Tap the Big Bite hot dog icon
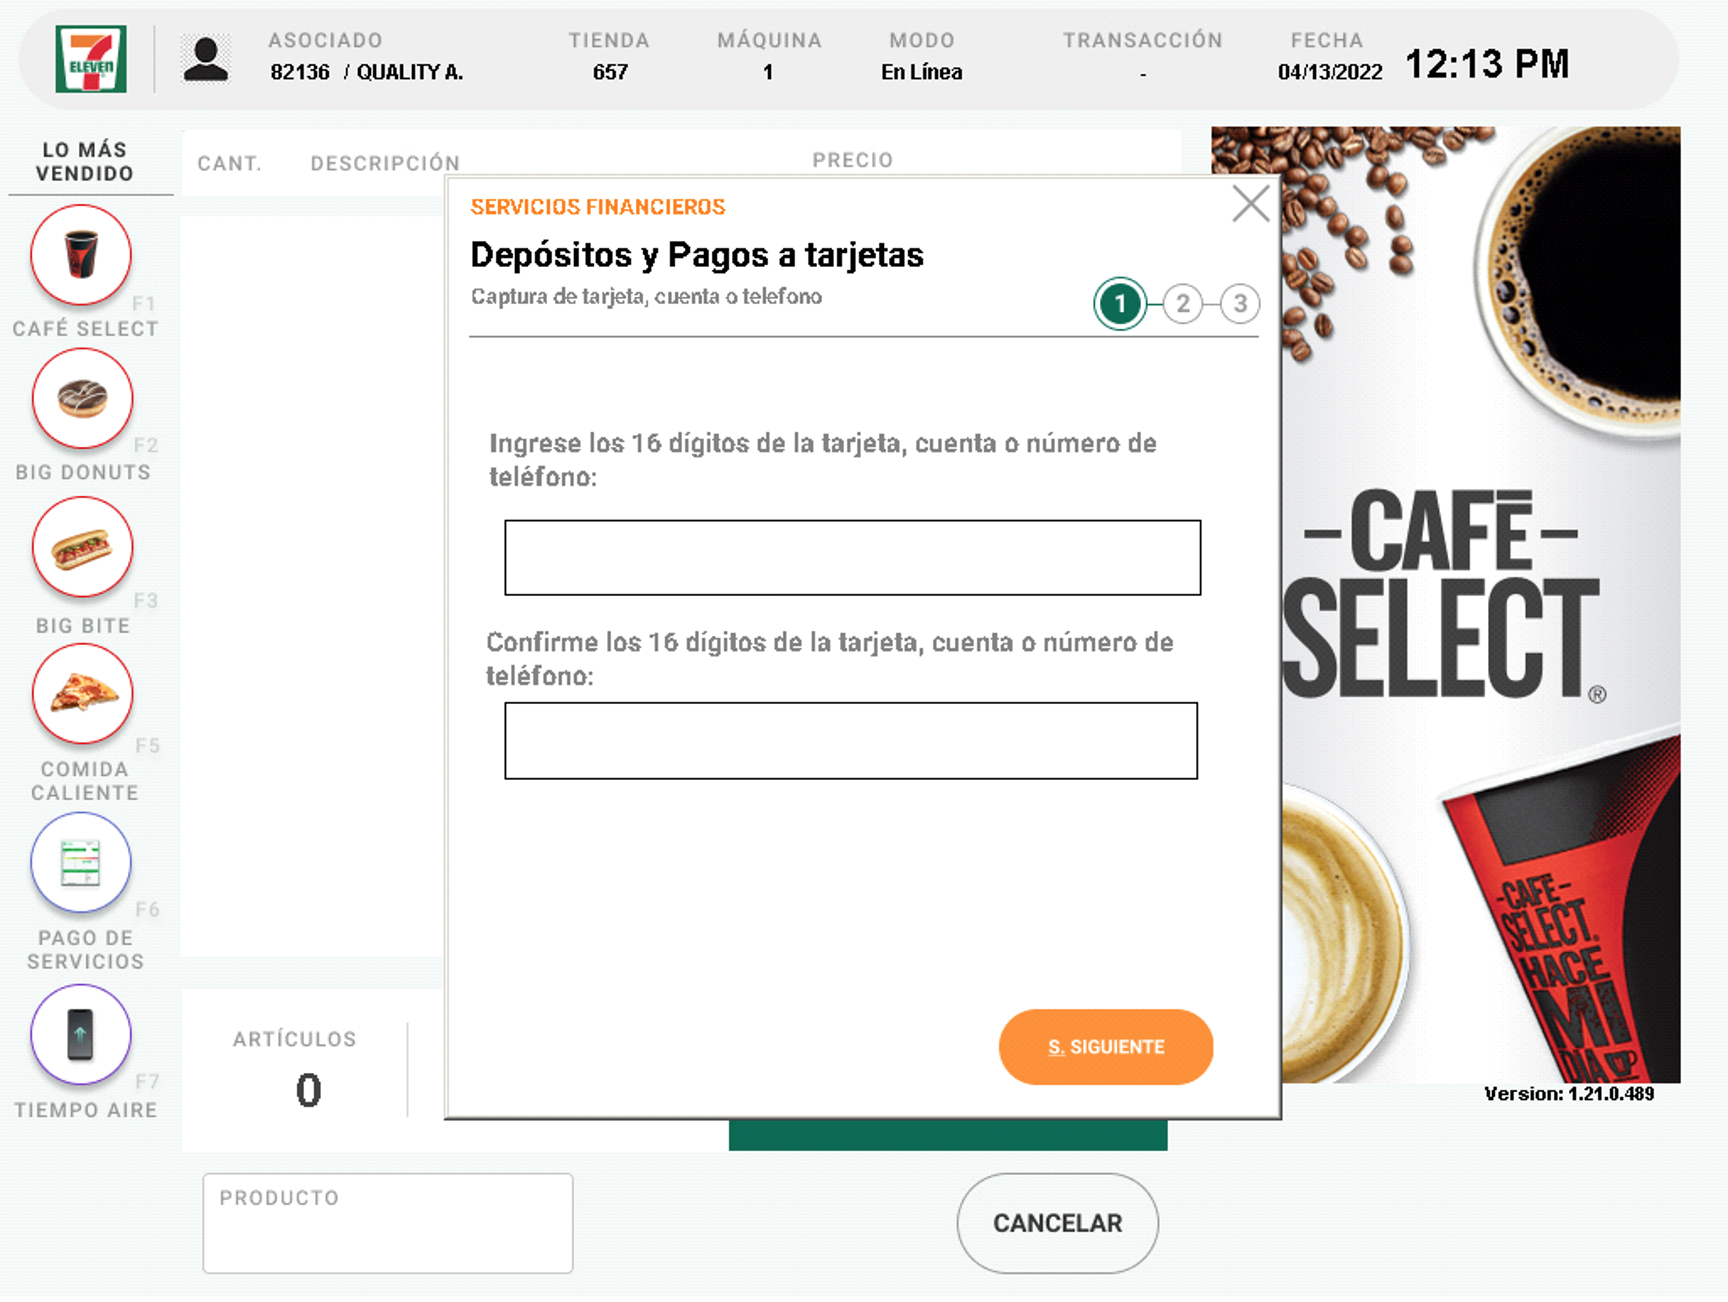This screenshot has width=1728, height=1302. tap(82, 548)
